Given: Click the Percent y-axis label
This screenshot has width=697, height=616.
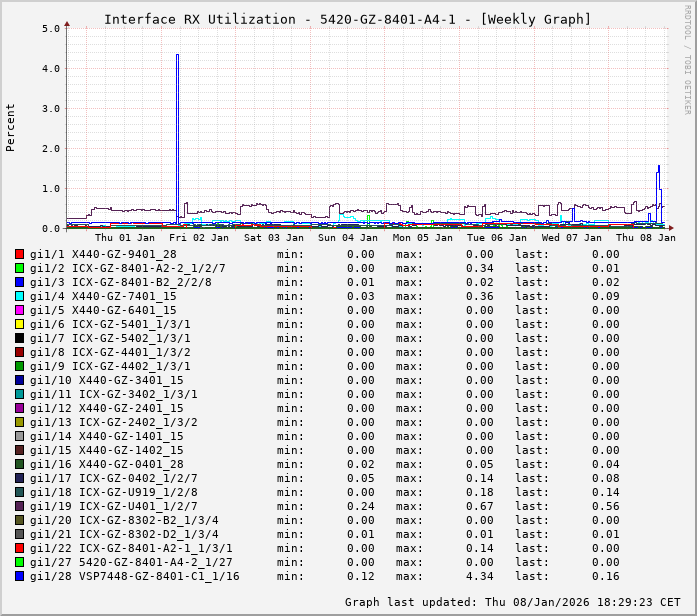Looking at the screenshot, I should coord(11,127).
